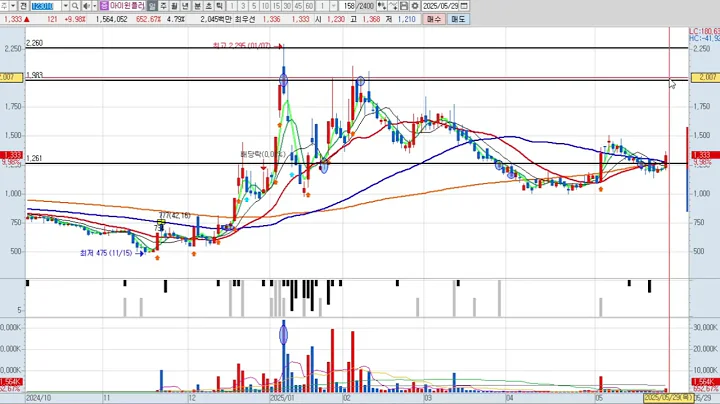
Task: Click the red 1,333 current price tag on right axis
Action: (x=705, y=155)
